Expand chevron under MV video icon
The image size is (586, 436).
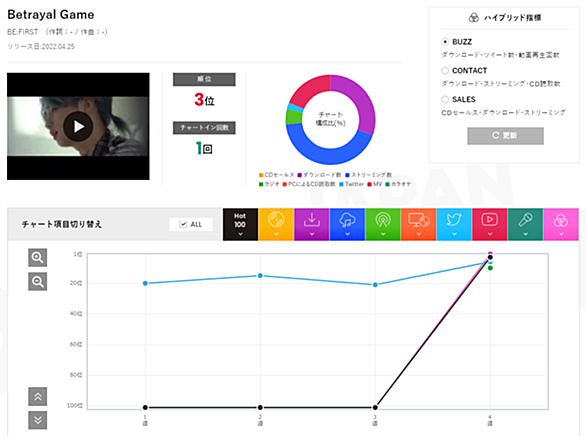(x=490, y=234)
